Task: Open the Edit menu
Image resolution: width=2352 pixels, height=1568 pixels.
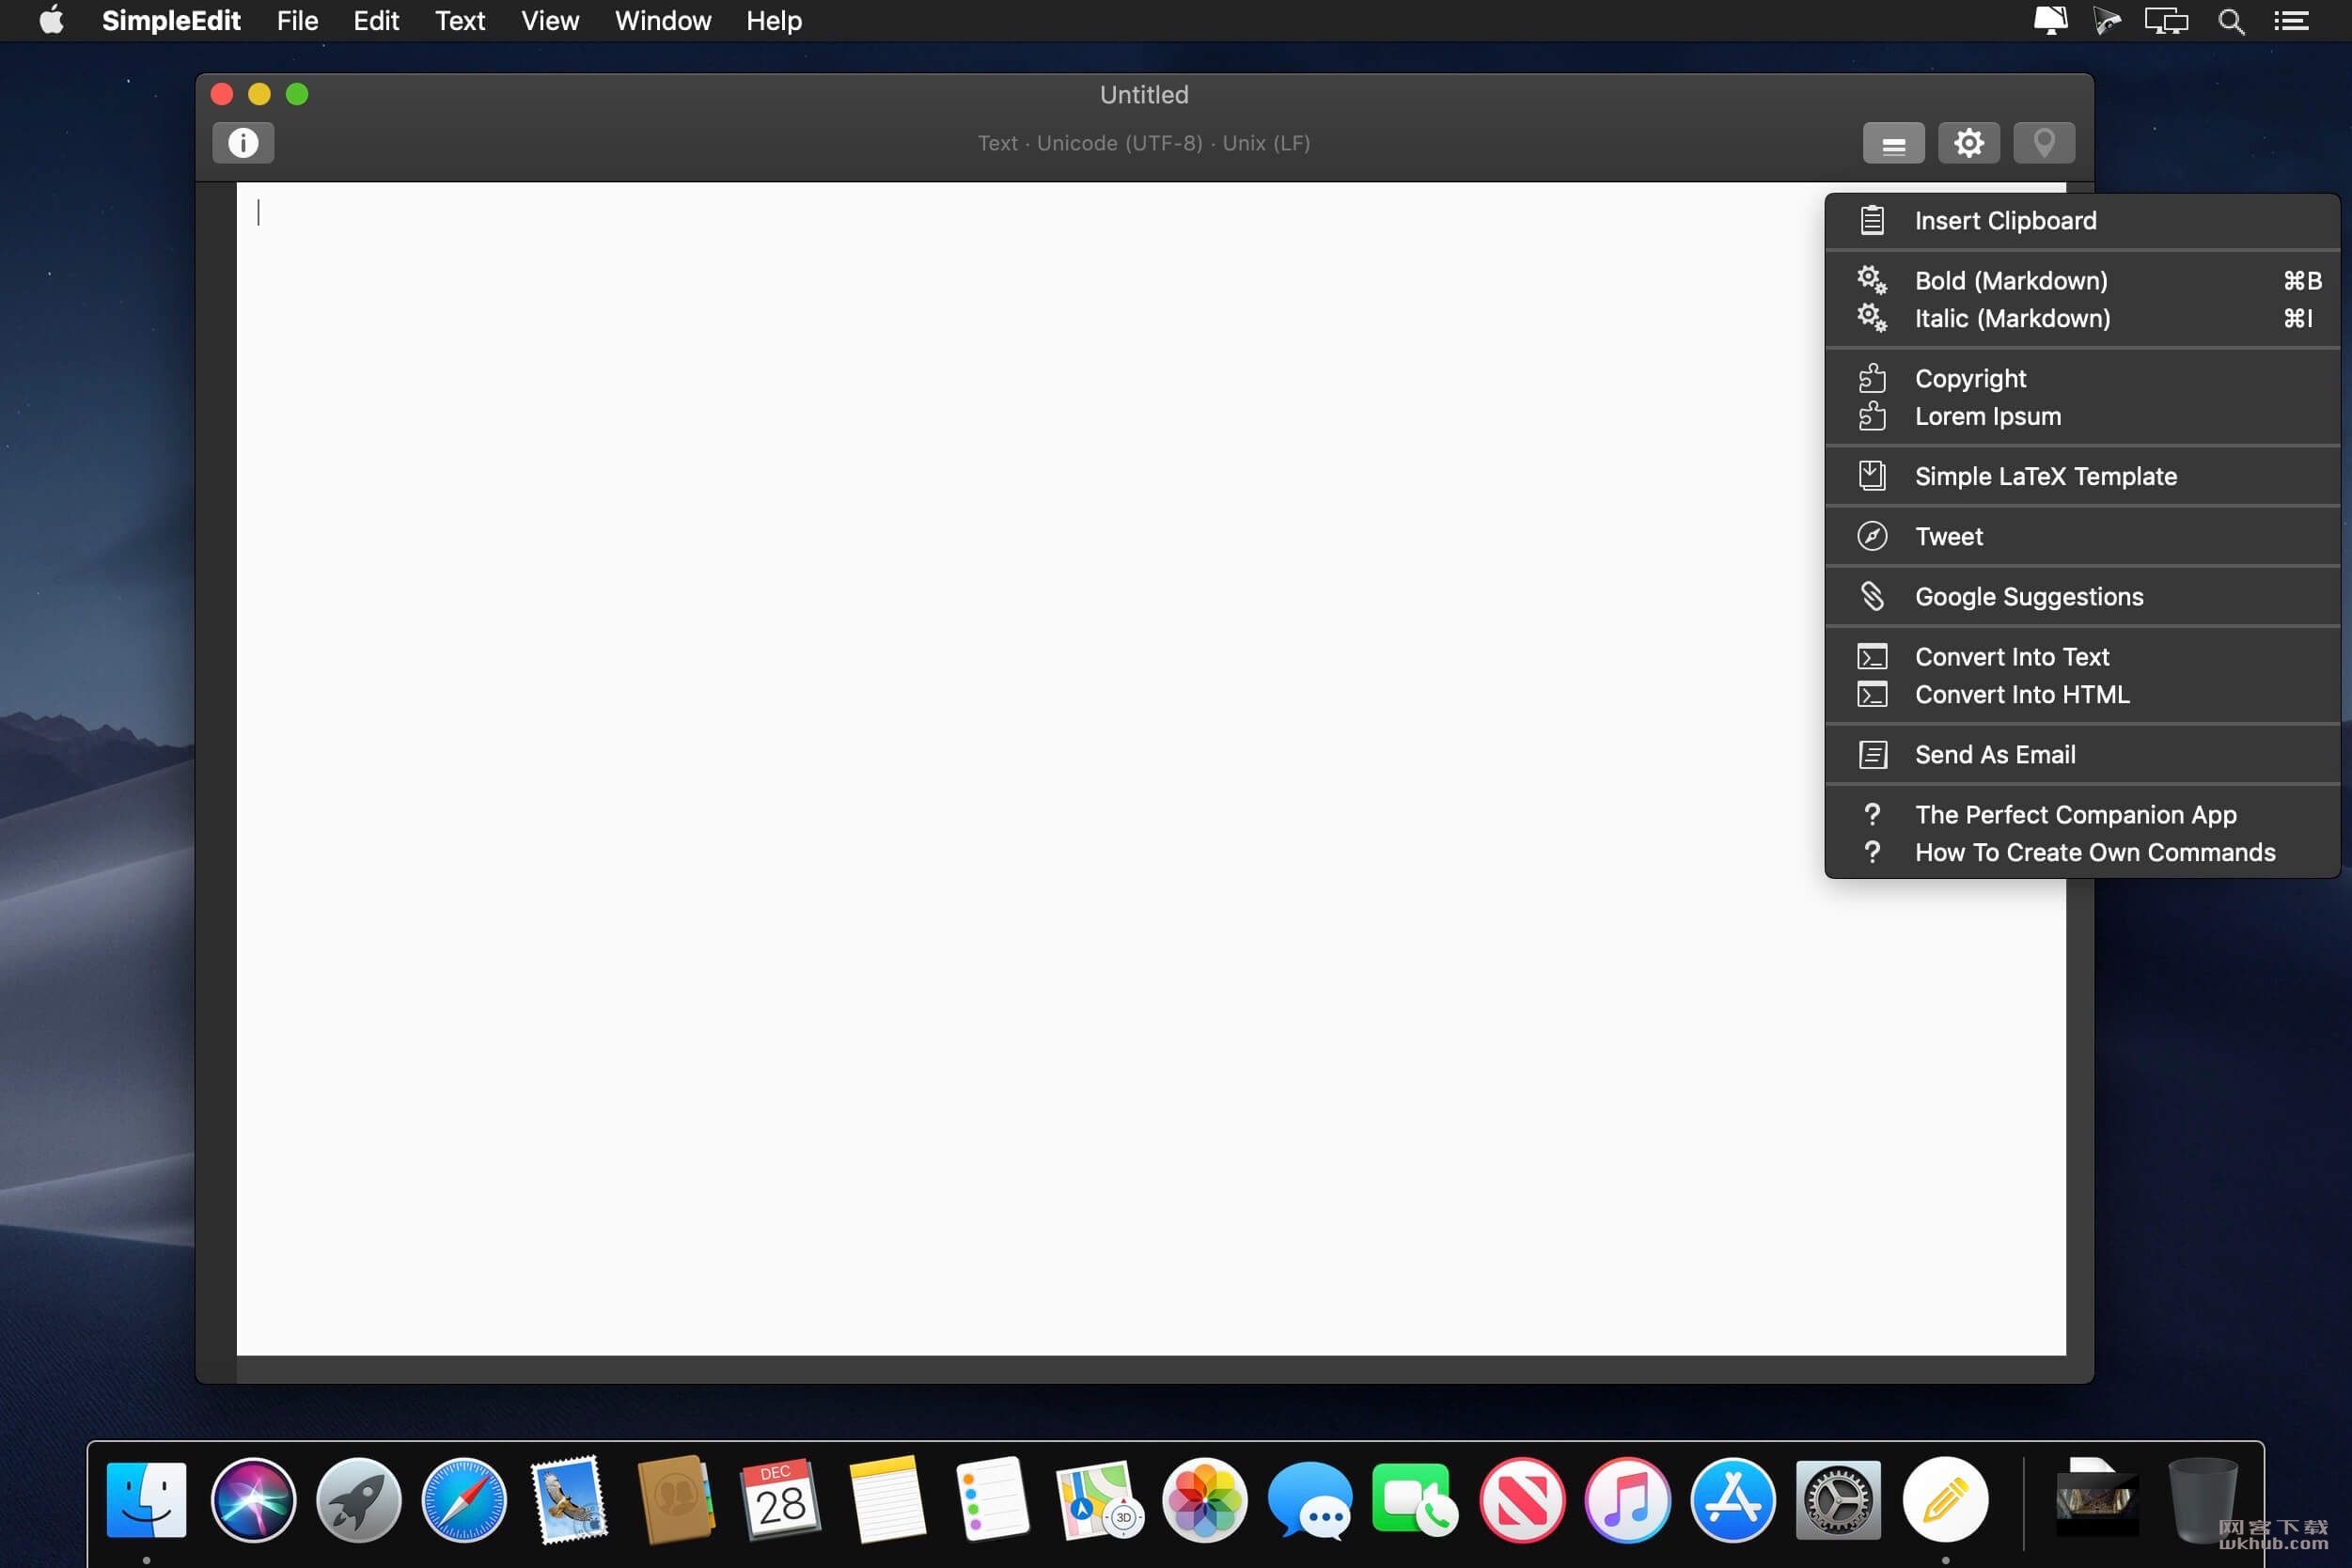Action: (376, 20)
